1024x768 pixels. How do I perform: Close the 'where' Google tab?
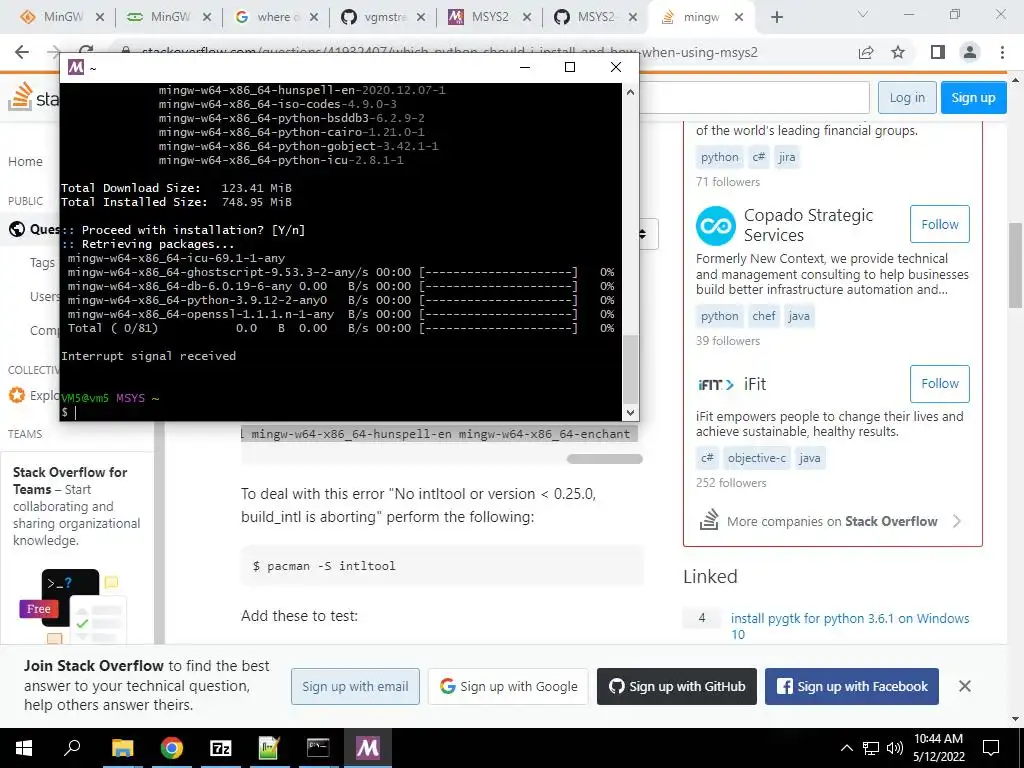click(313, 18)
